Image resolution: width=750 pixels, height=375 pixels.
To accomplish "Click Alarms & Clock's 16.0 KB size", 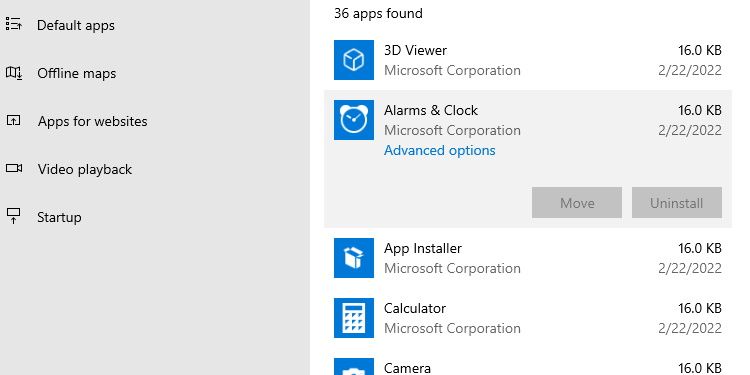I will click(x=700, y=110).
